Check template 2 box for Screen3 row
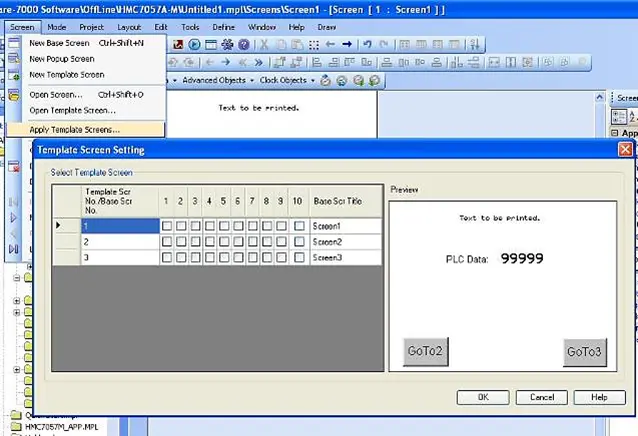This screenshot has height=436, width=638. tap(181, 257)
